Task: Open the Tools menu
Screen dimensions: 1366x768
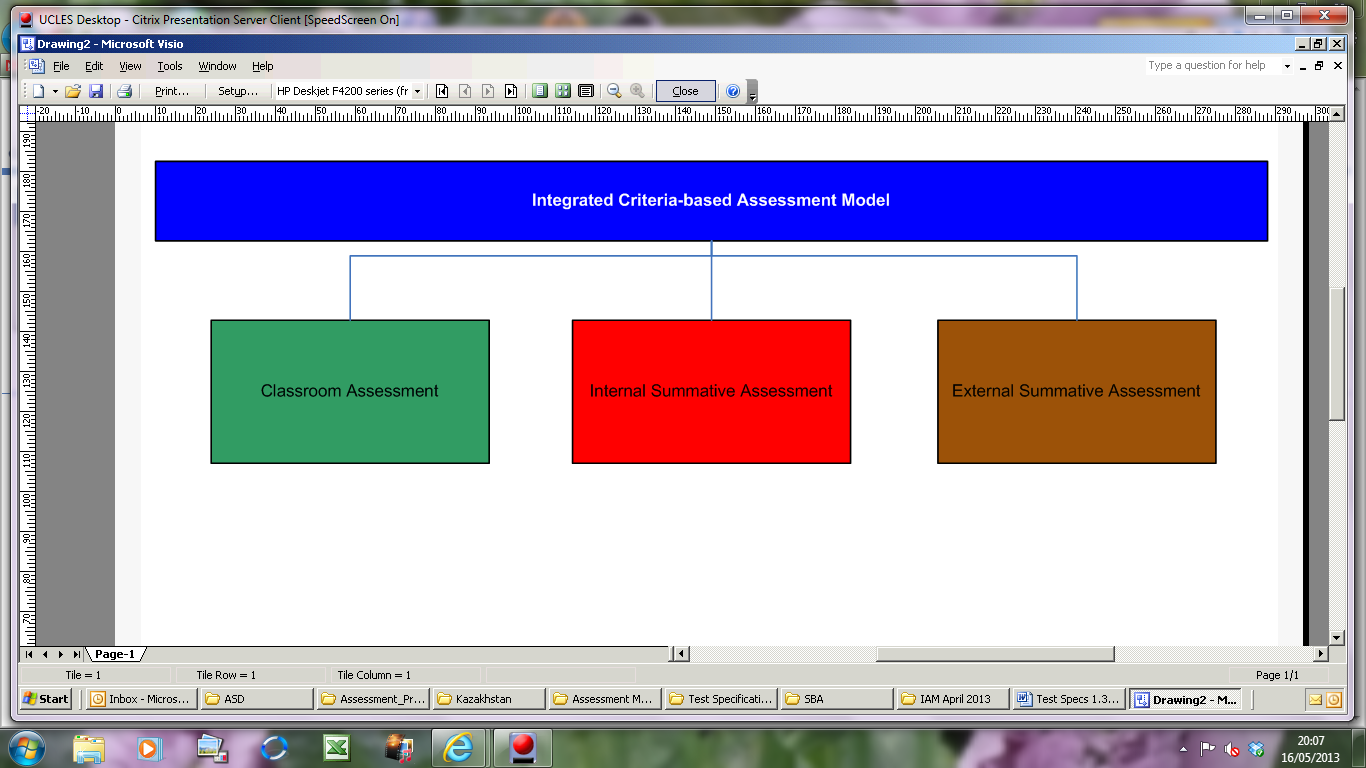Action: [170, 66]
